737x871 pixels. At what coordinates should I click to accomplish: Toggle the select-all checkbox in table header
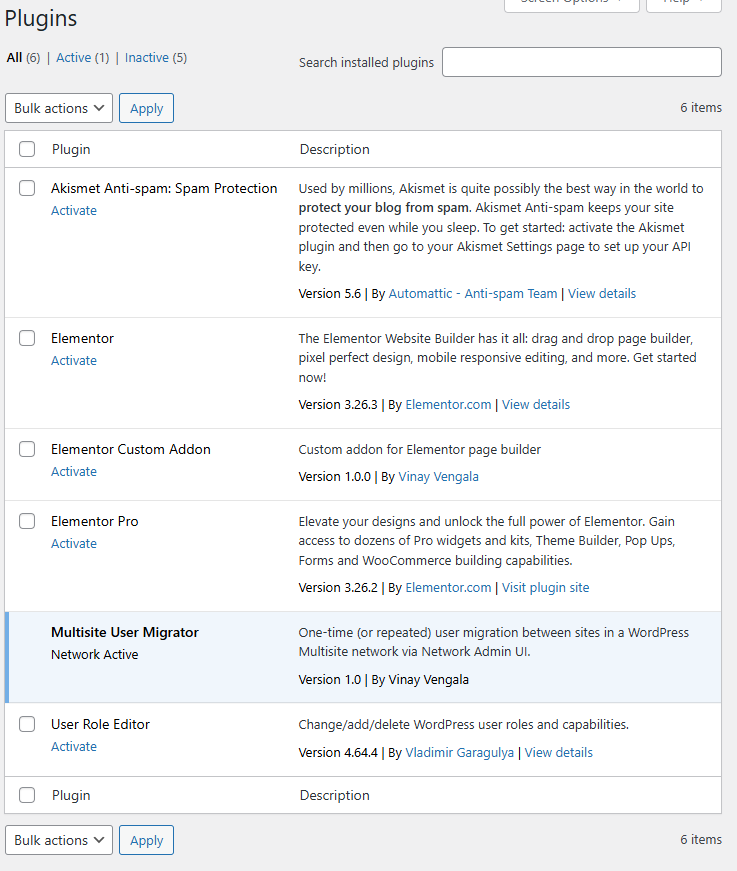27,150
